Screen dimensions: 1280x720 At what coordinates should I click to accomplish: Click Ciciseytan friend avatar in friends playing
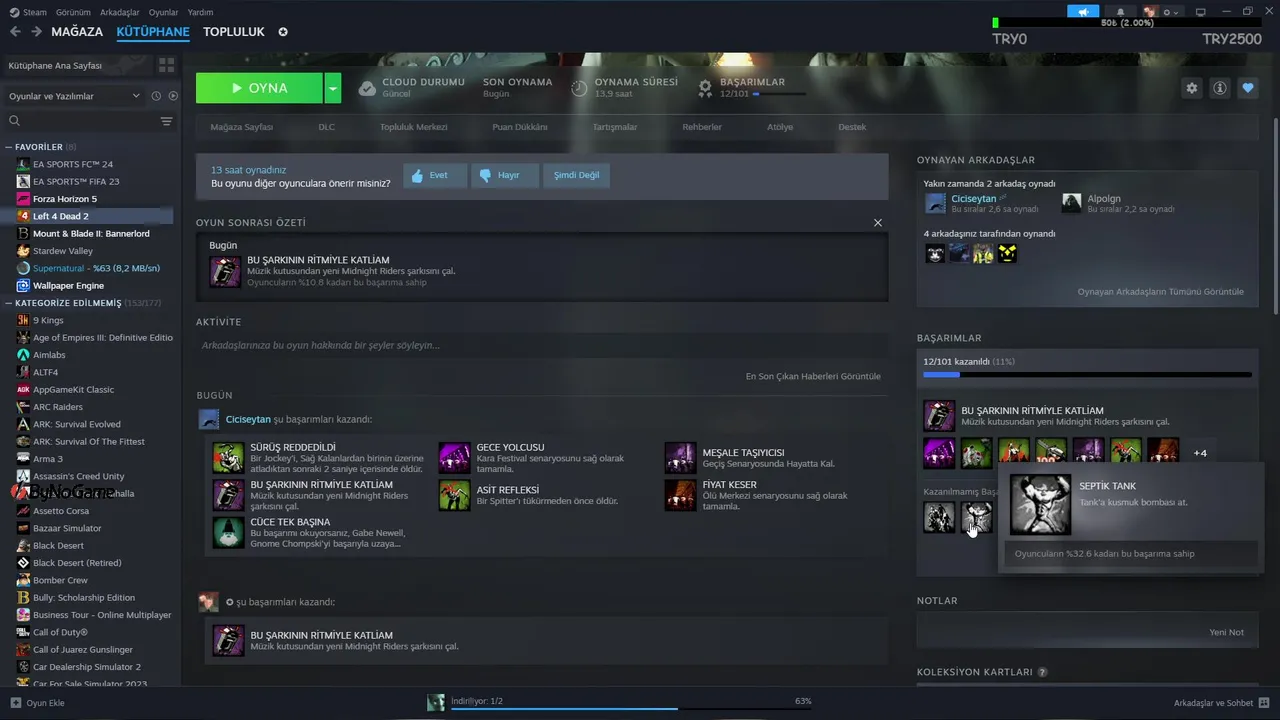click(935, 203)
